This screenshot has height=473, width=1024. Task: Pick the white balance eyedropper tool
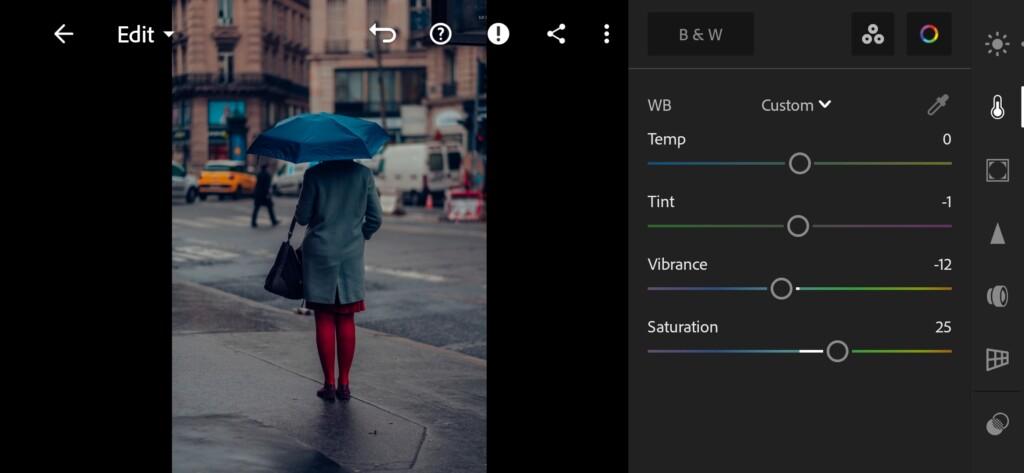(x=938, y=105)
